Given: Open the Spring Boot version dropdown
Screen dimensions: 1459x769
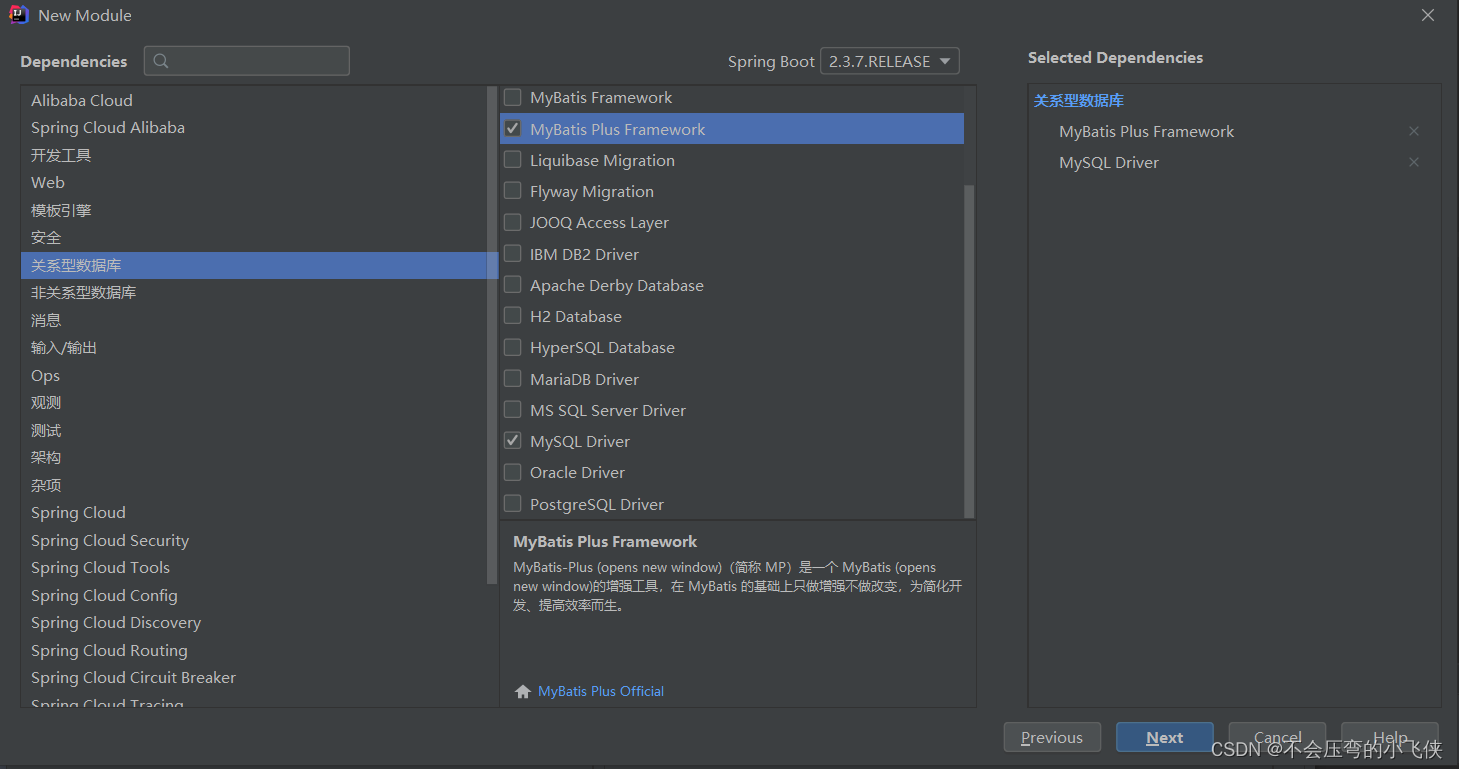Looking at the screenshot, I should point(889,61).
